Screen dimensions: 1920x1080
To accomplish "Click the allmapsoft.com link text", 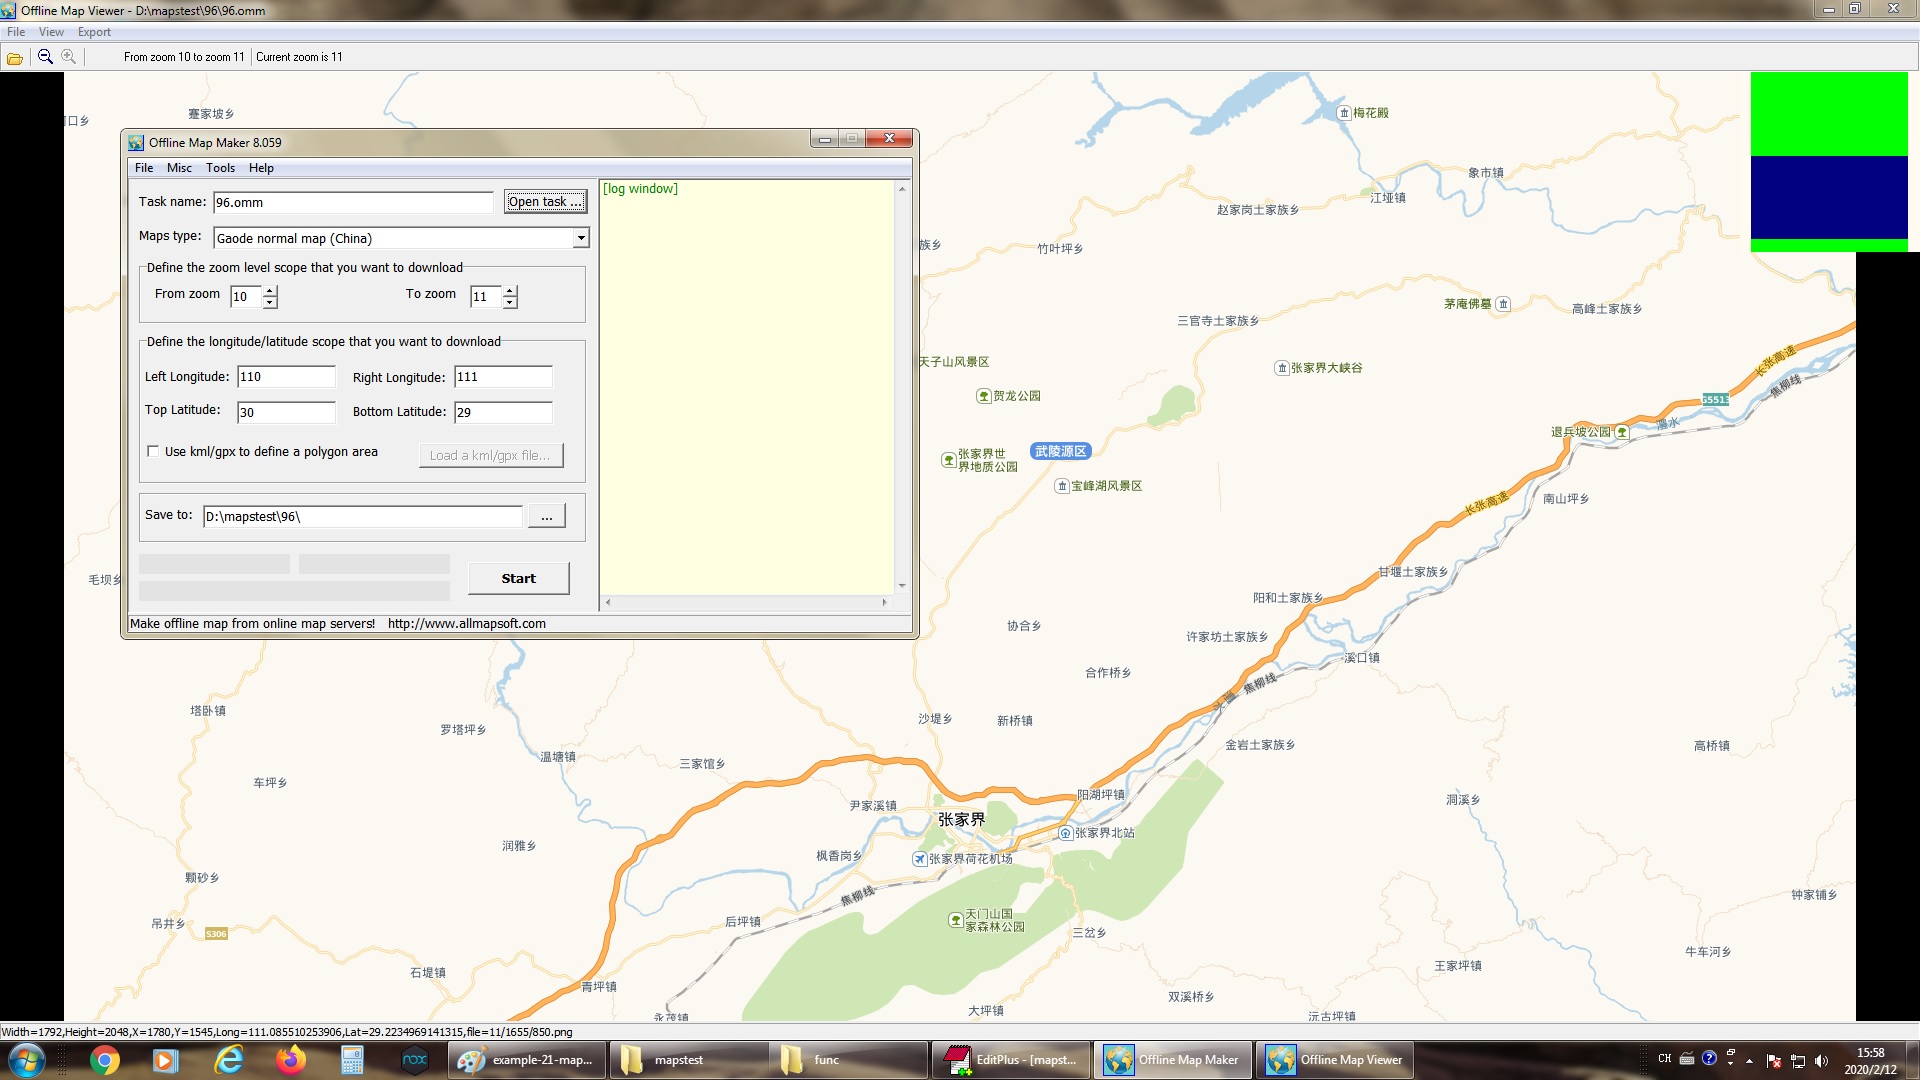I will point(466,624).
